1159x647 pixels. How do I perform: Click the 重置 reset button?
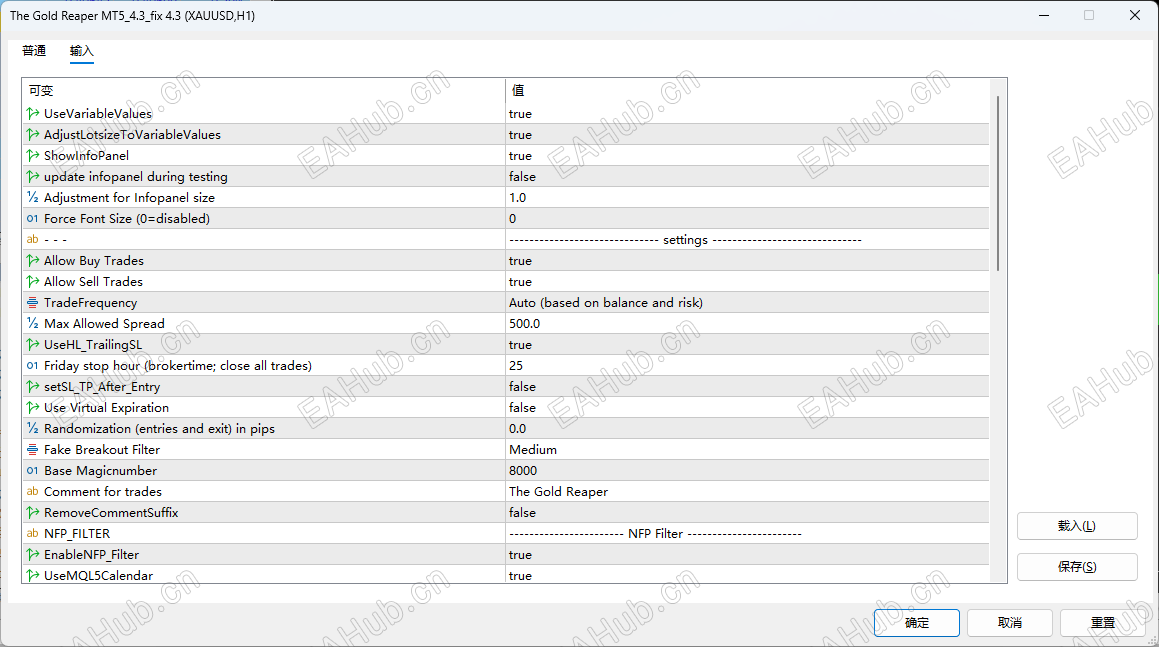1103,623
